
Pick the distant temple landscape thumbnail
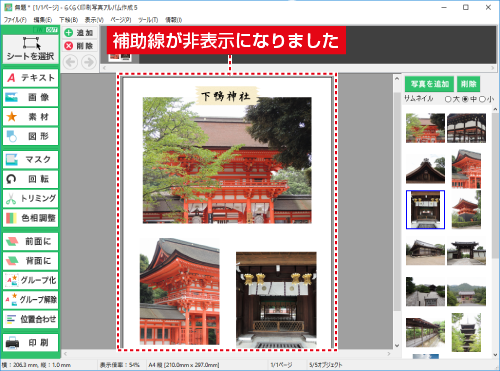466,291
